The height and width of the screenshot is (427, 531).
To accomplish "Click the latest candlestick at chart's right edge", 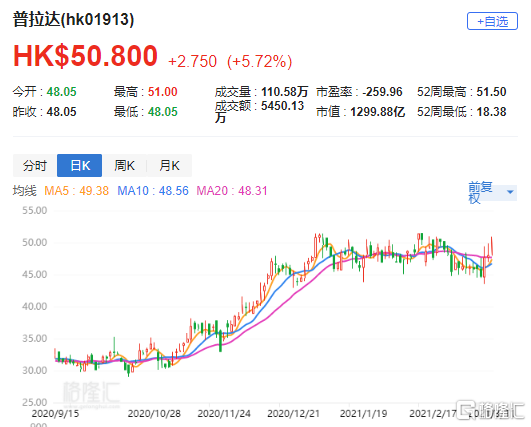I will pos(492,247).
